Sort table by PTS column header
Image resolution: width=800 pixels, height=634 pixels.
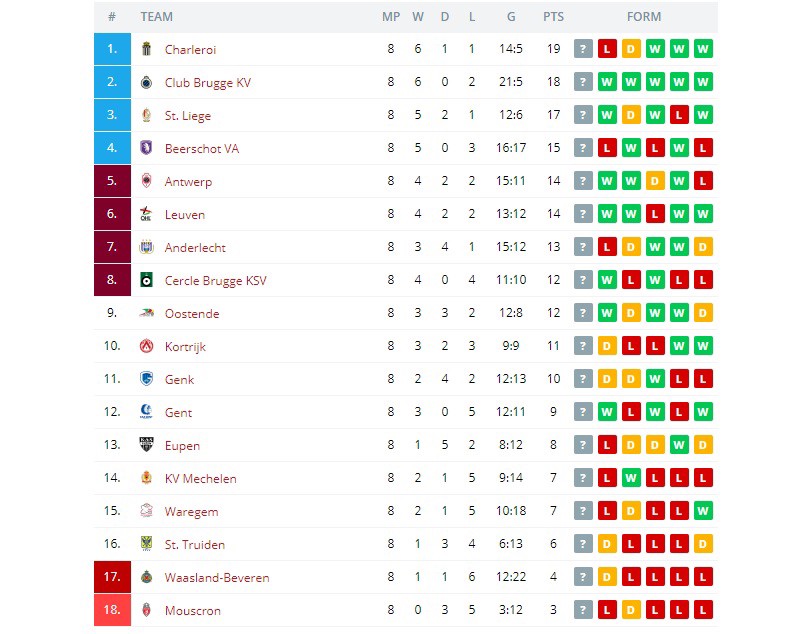click(x=554, y=17)
